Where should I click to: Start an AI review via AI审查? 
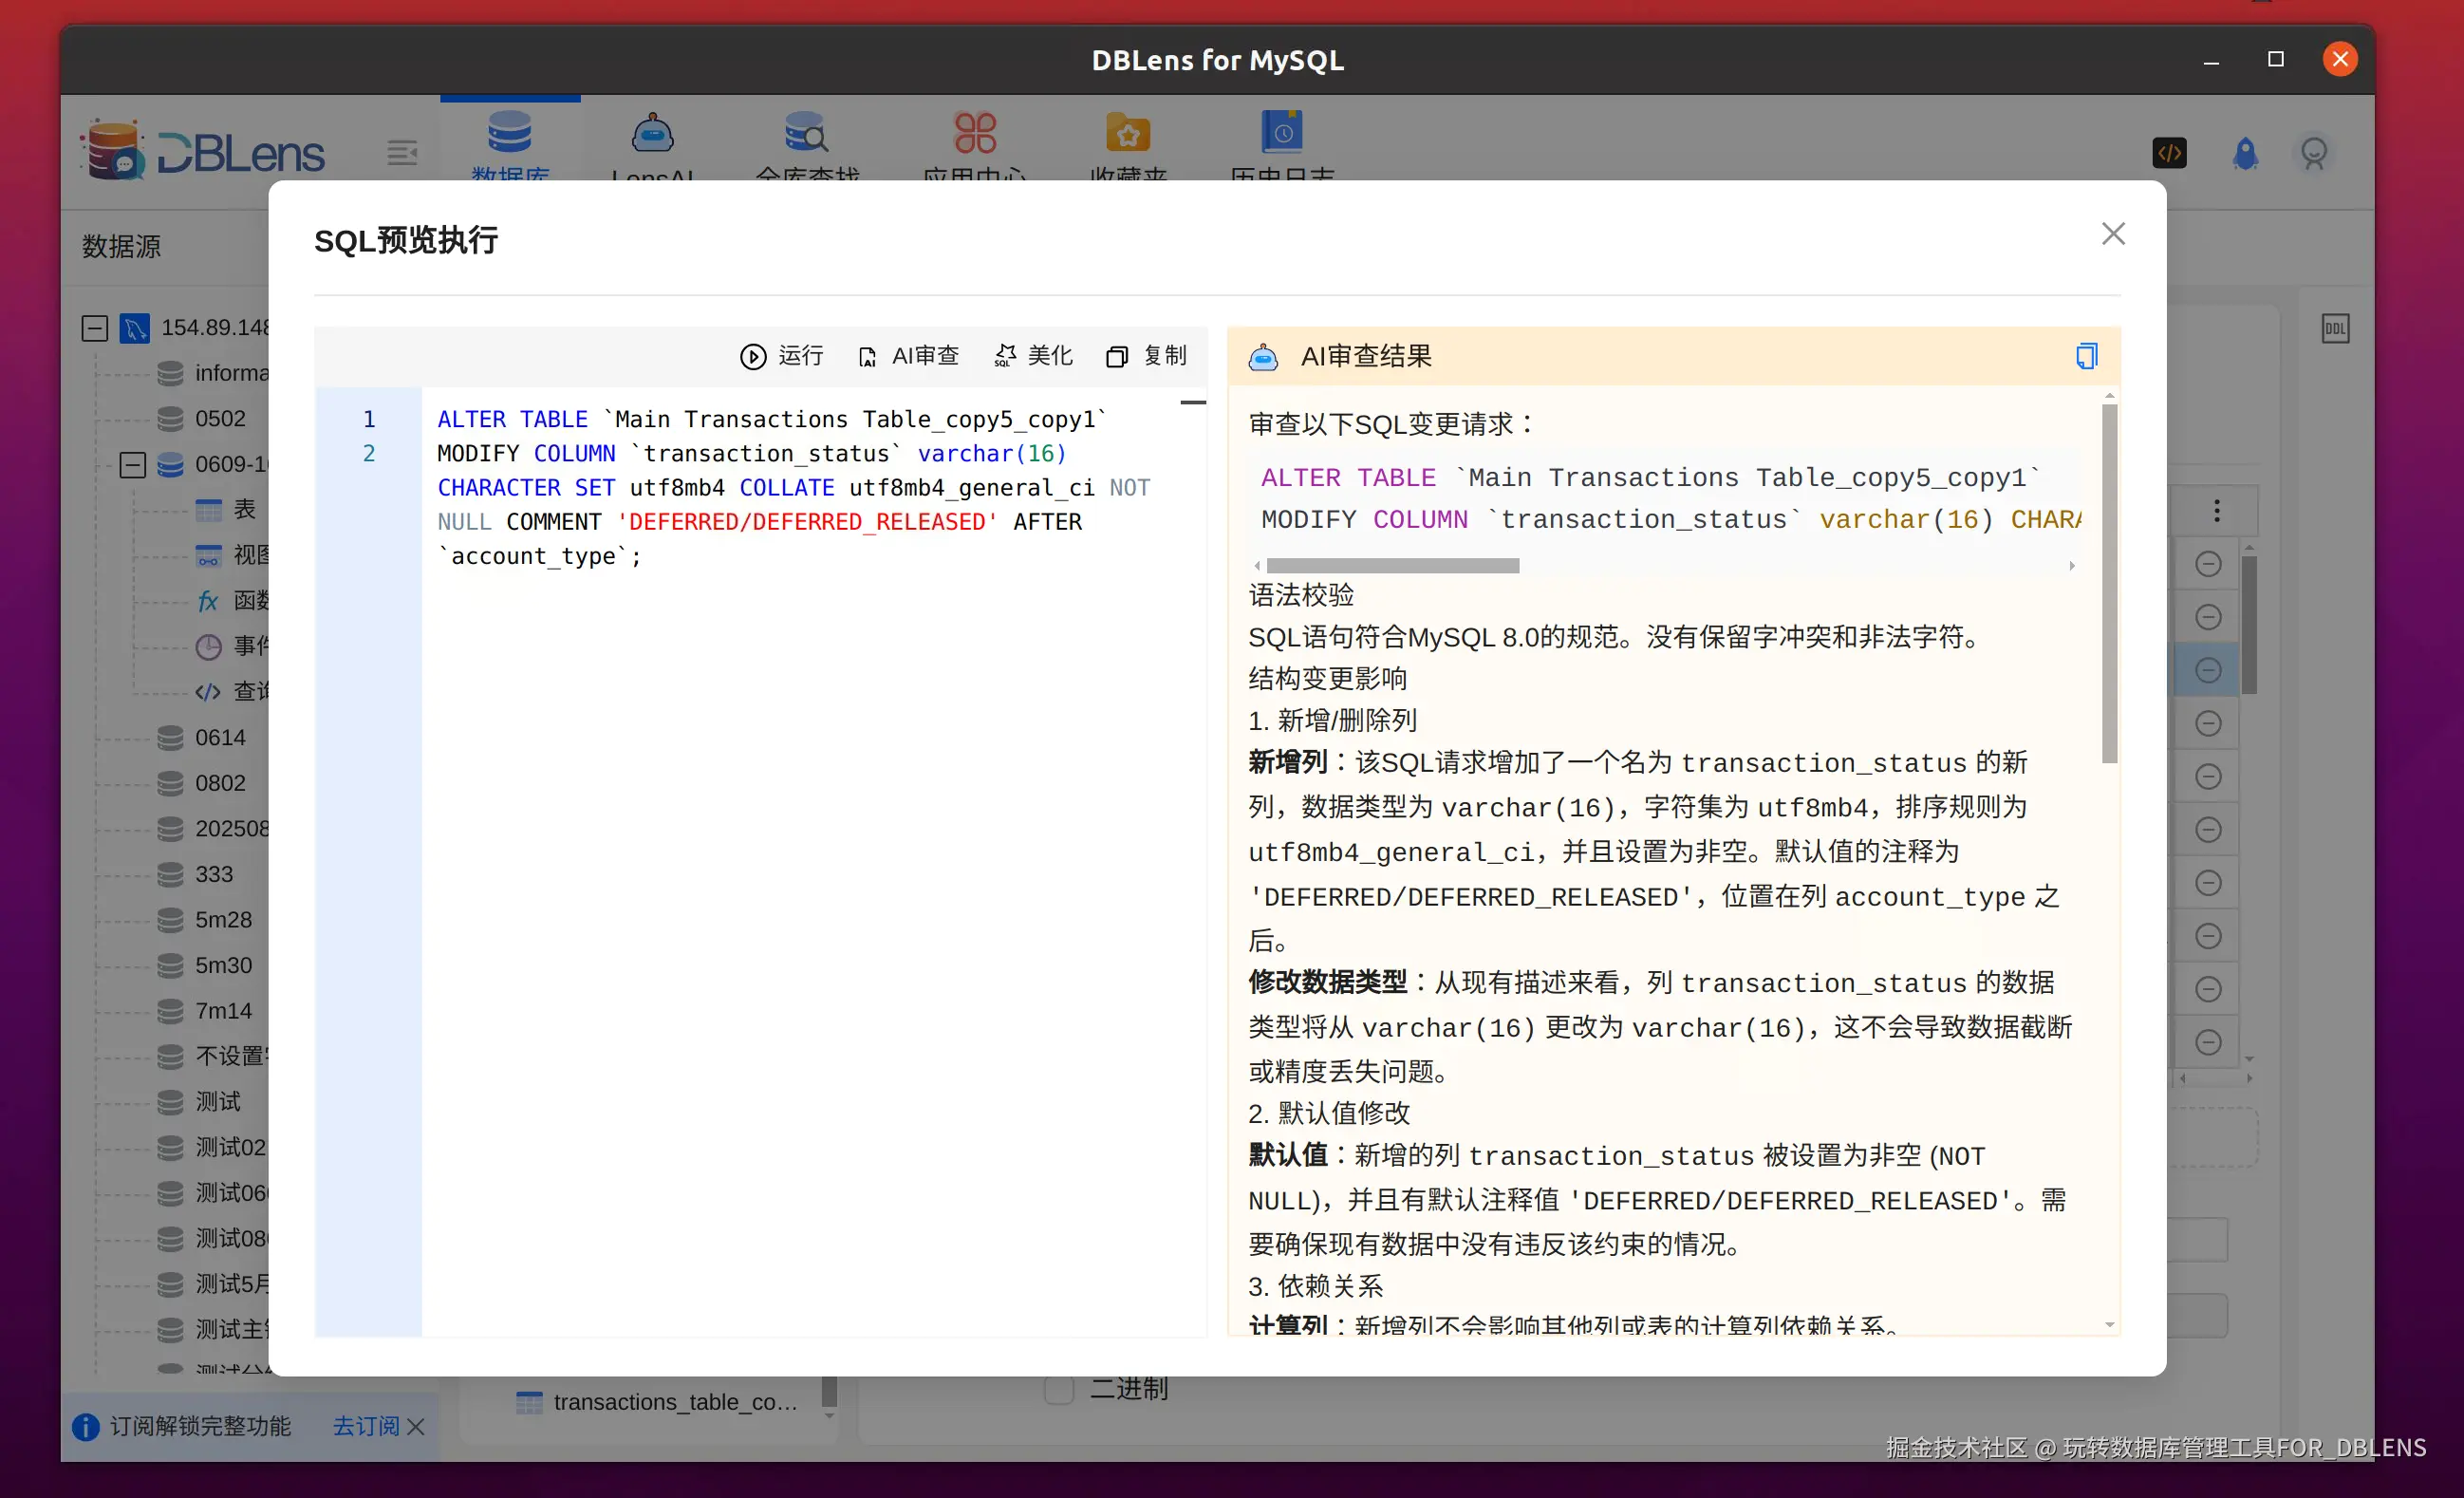click(x=908, y=356)
